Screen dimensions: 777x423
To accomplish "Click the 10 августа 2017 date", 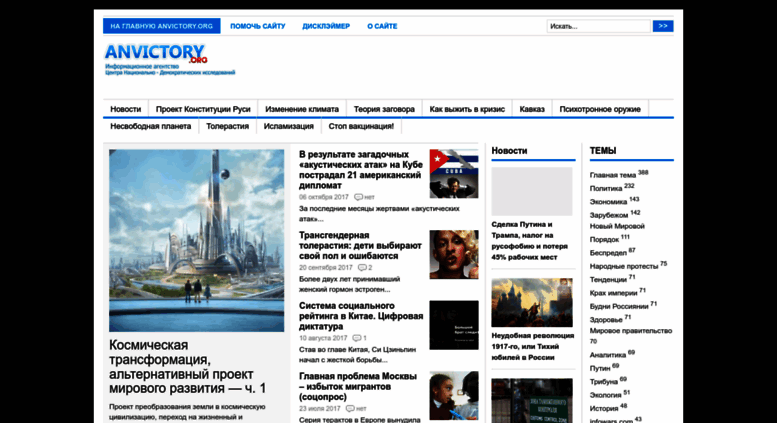I will [323, 338].
